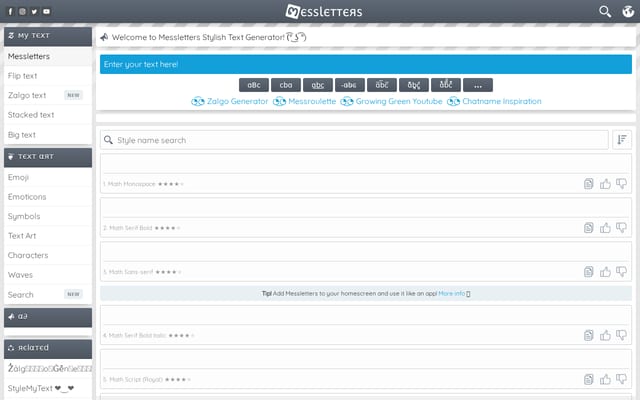640x400 pixels.
Task: Open the StyleMyText related link
Action: pos(48,388)
